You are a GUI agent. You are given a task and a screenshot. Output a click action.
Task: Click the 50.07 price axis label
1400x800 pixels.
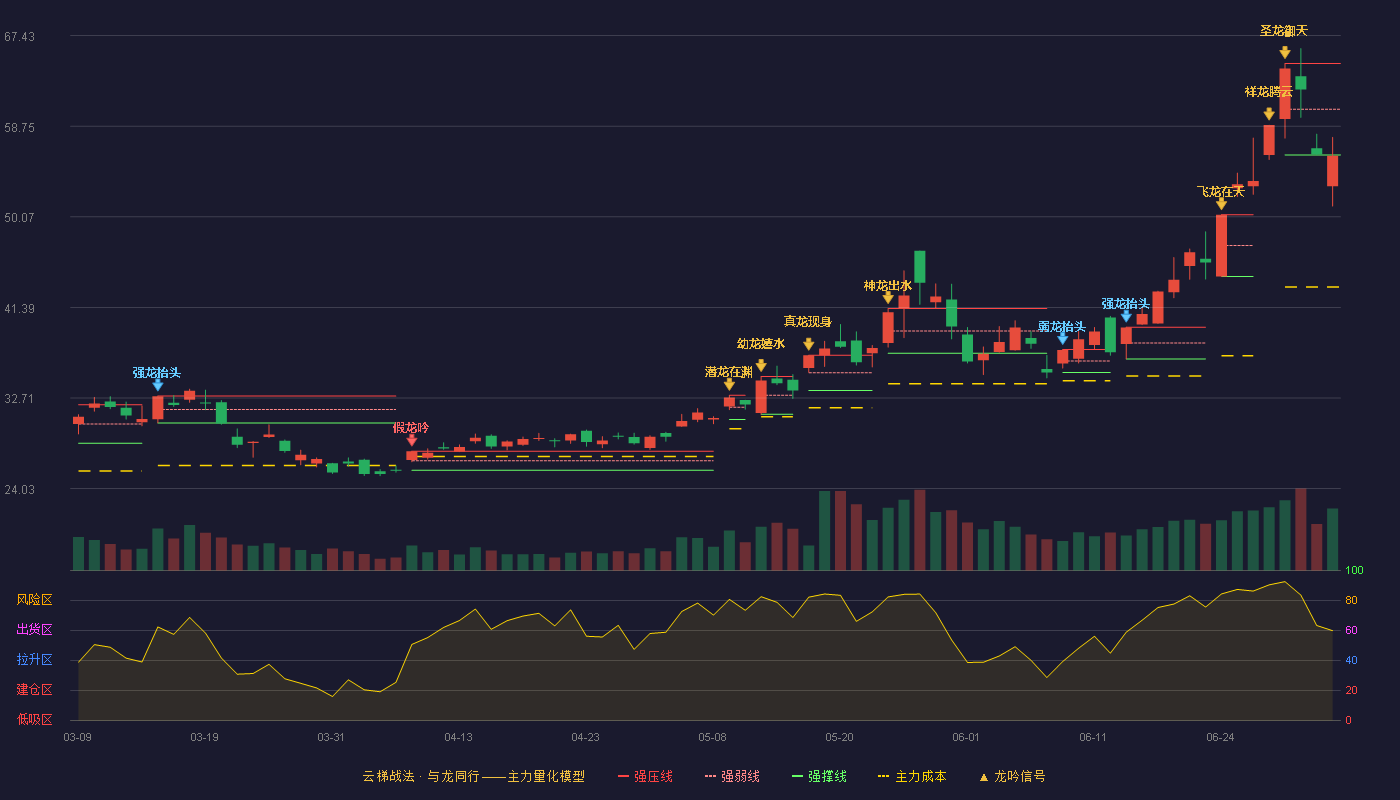[19, 217]
